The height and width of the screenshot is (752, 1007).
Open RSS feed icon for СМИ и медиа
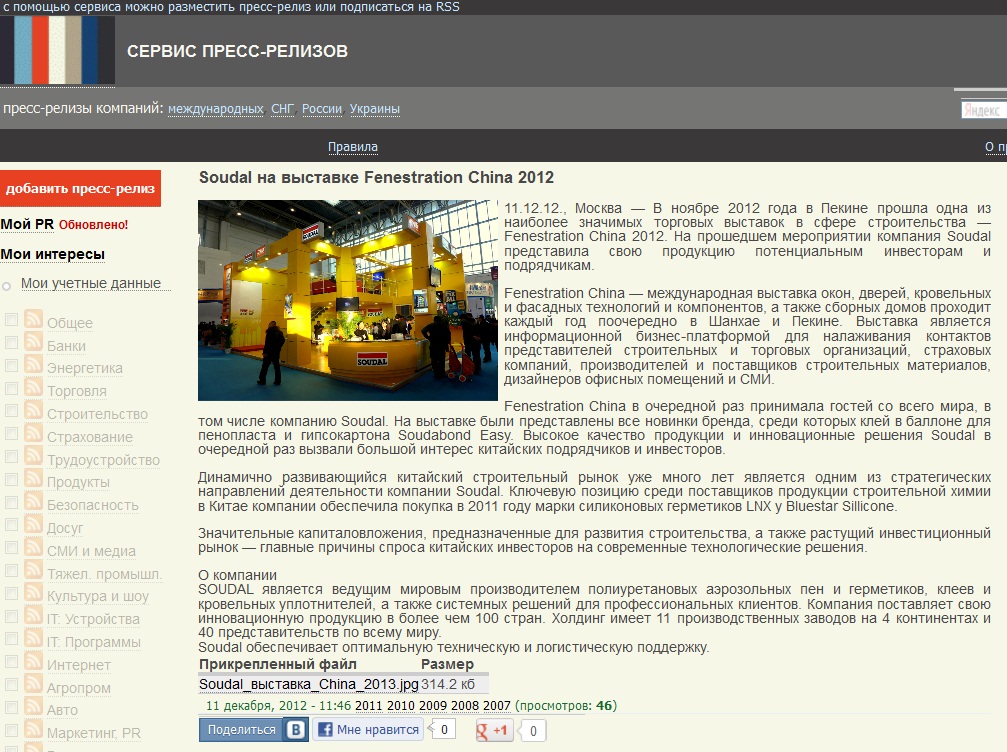(x=33, y=547)
